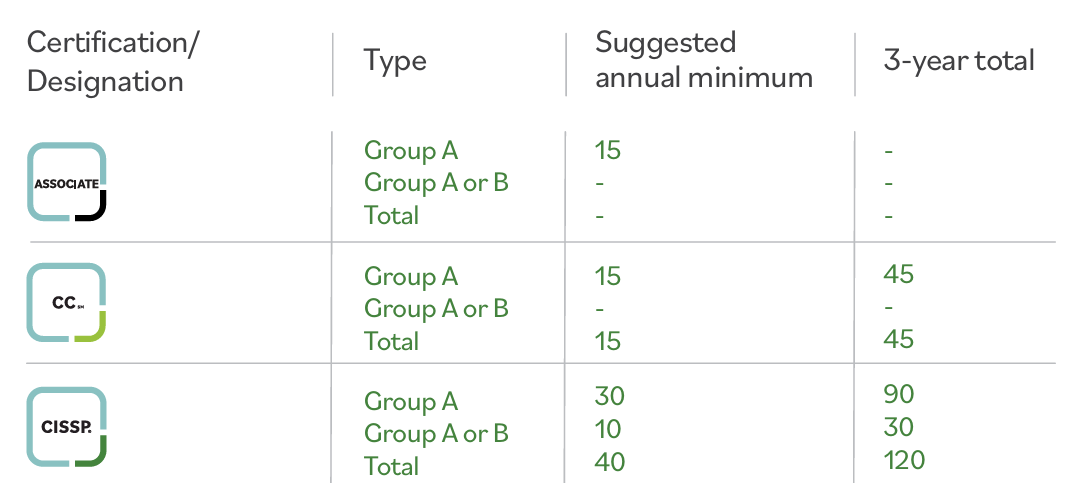Select the 3-year total column header
Screen dimensions: 1081x483
click(958, 61)
